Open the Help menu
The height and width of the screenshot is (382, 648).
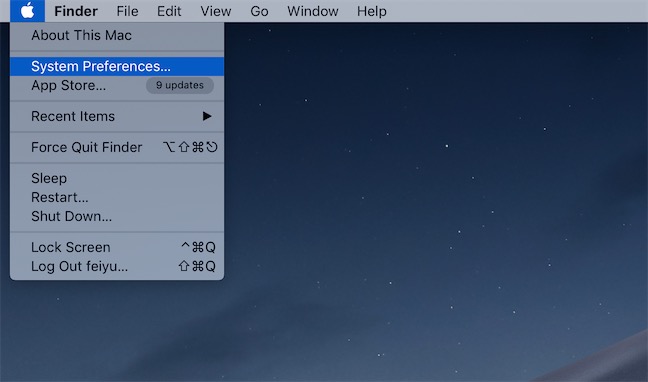(x=372, y=11)
